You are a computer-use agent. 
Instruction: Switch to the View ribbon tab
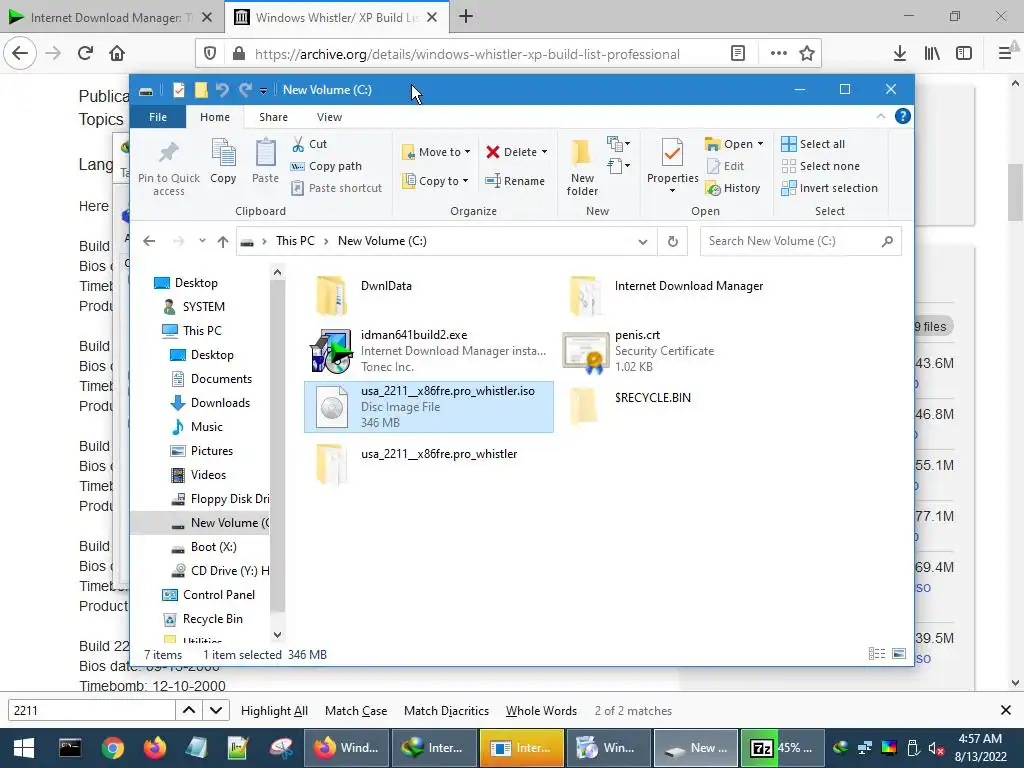coord(329,117)
